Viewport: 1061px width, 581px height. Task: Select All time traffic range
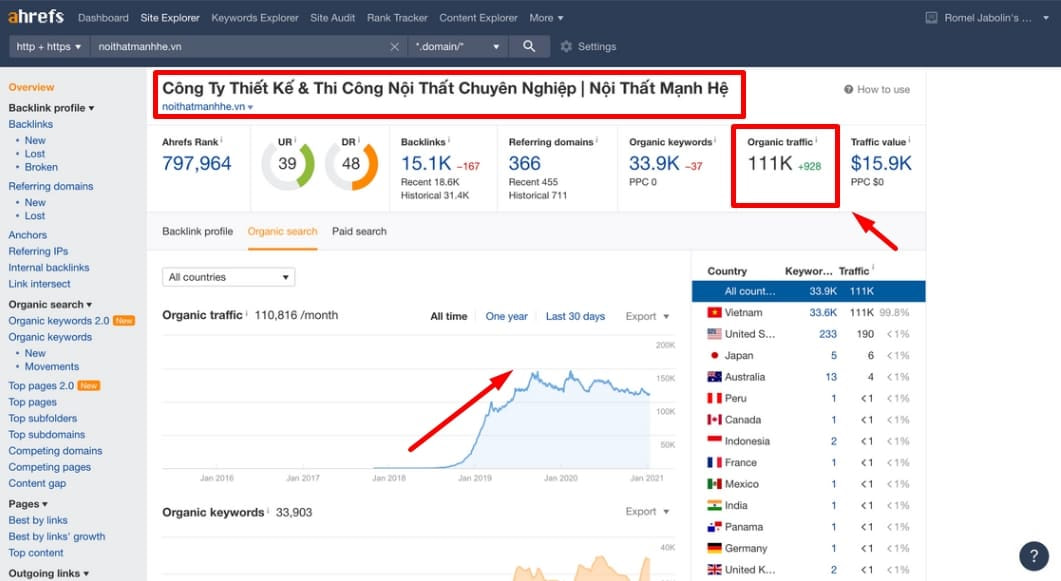[x=449, y=317]
